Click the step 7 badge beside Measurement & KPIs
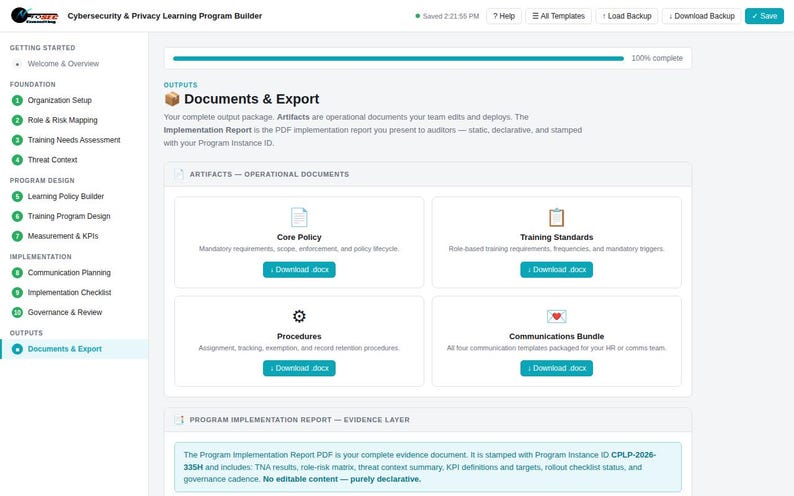The height and width of the screenshot is (496, 794). pos(17,236)
